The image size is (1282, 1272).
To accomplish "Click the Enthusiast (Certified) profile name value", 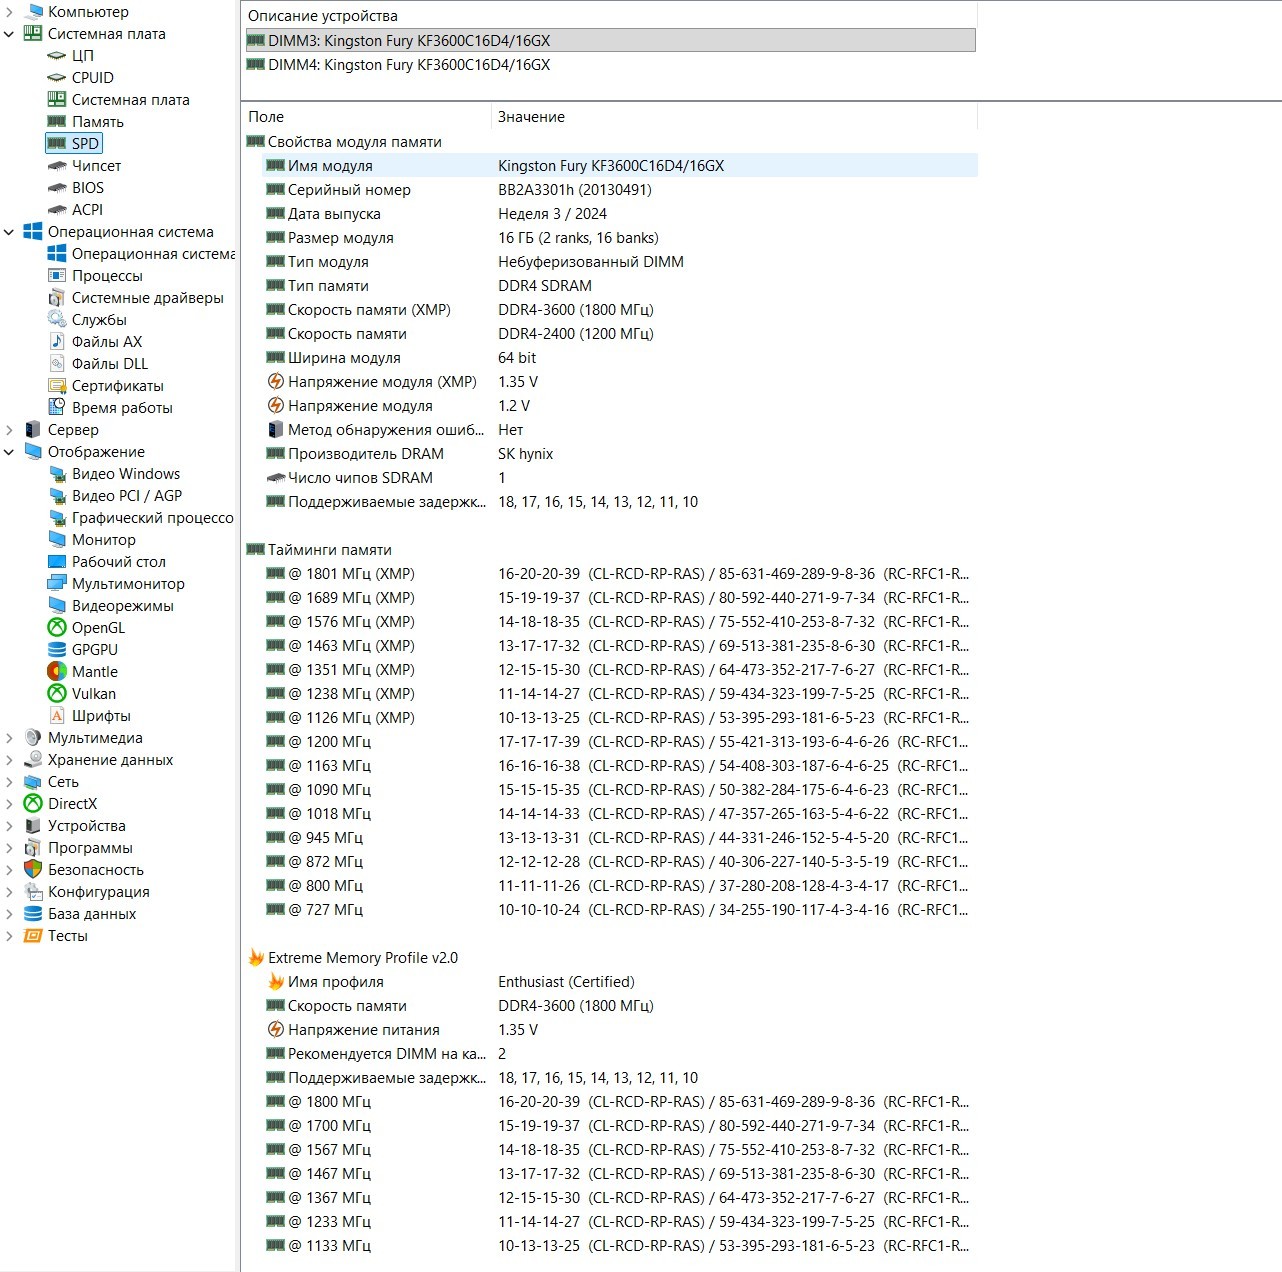I will [x=566, y=981].
